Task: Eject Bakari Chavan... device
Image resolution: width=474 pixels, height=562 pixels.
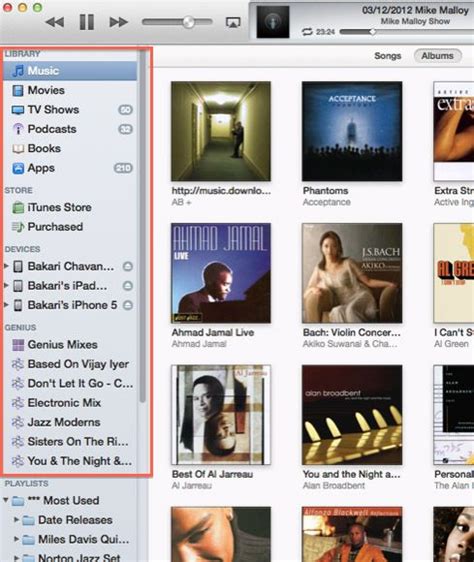Action: (x=128, y=266)
